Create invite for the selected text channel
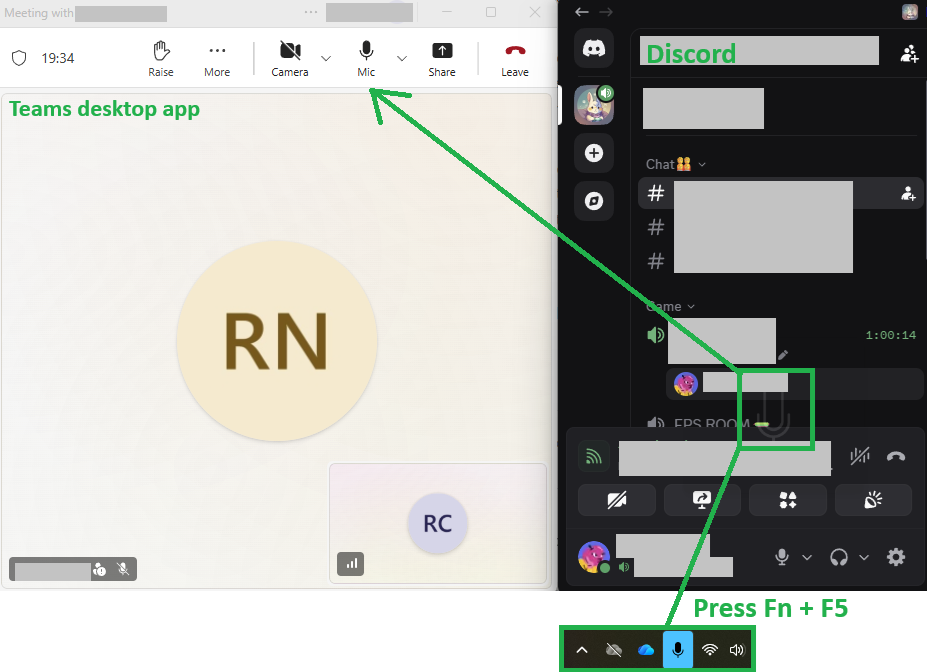This screenshot has width=927, height=672. pyautogui.click(x=908, y=193)
